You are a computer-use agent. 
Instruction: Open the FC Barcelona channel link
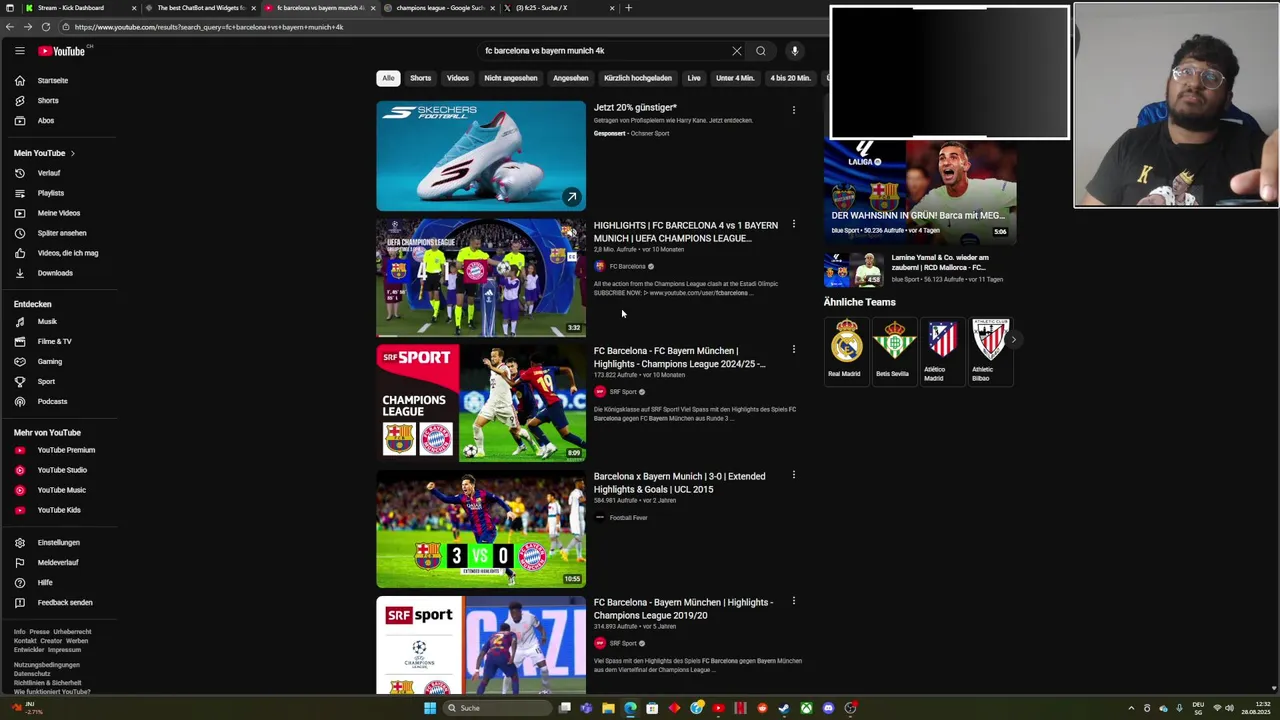point(627,266)
